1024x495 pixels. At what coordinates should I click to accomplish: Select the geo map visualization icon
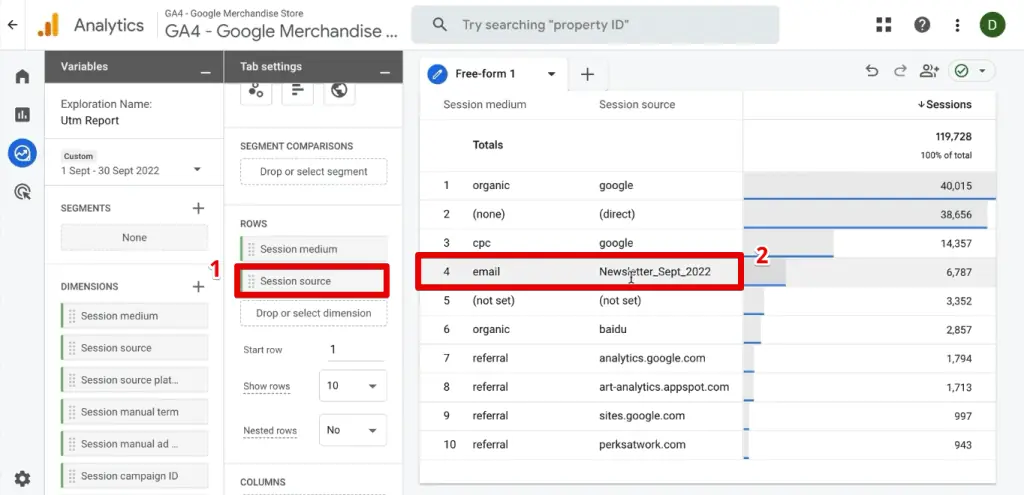(339, 91)
